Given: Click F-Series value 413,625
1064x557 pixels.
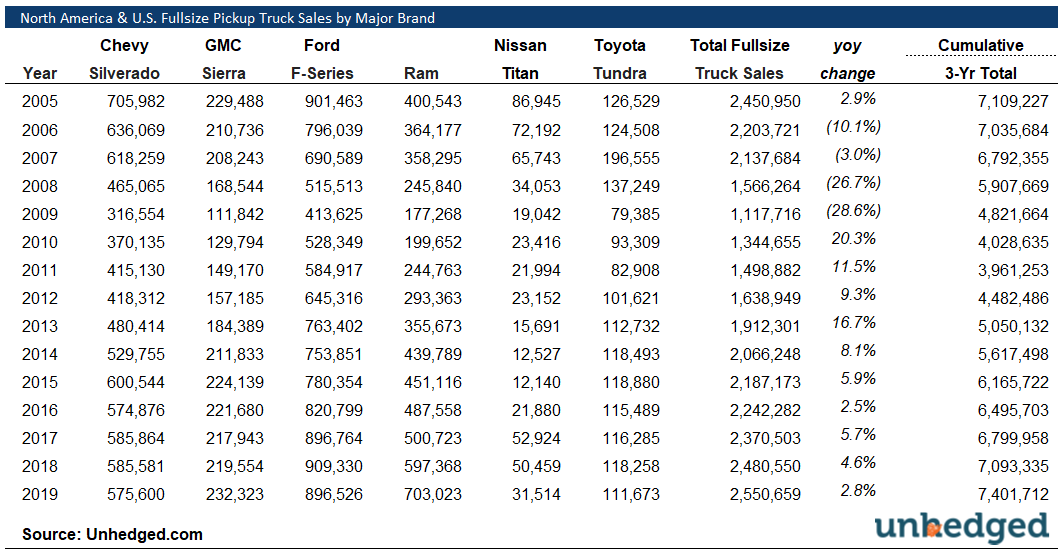Looking at the screenshot, I should point(334,214).
